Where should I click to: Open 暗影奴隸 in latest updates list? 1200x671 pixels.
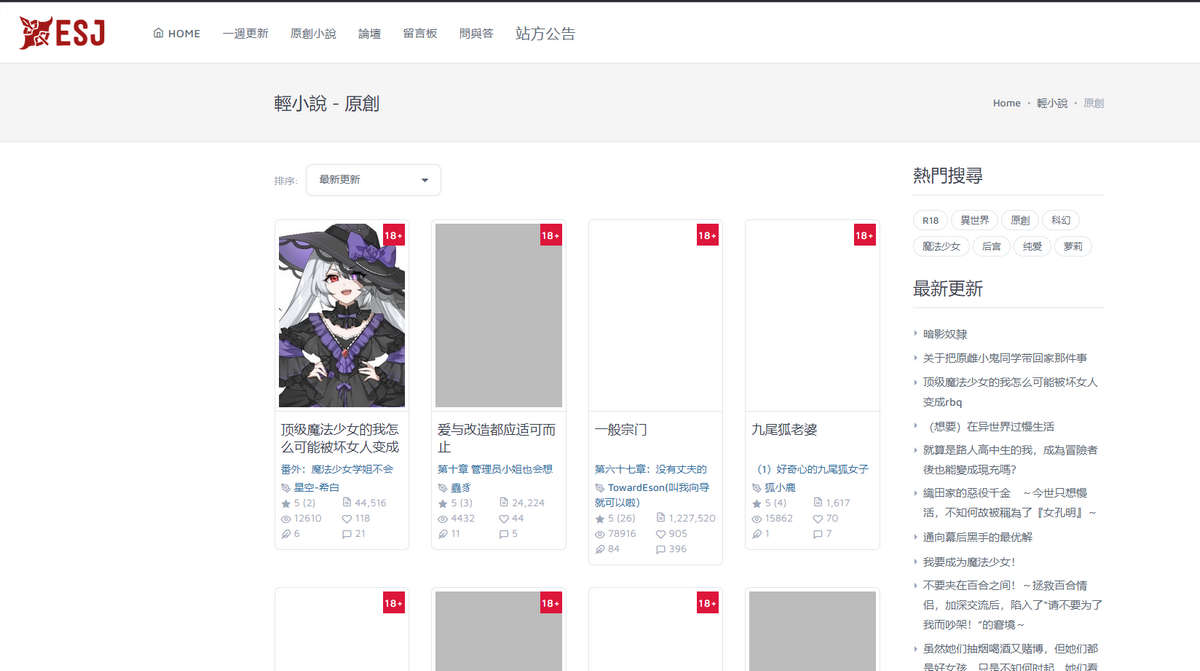click(945, 334)
